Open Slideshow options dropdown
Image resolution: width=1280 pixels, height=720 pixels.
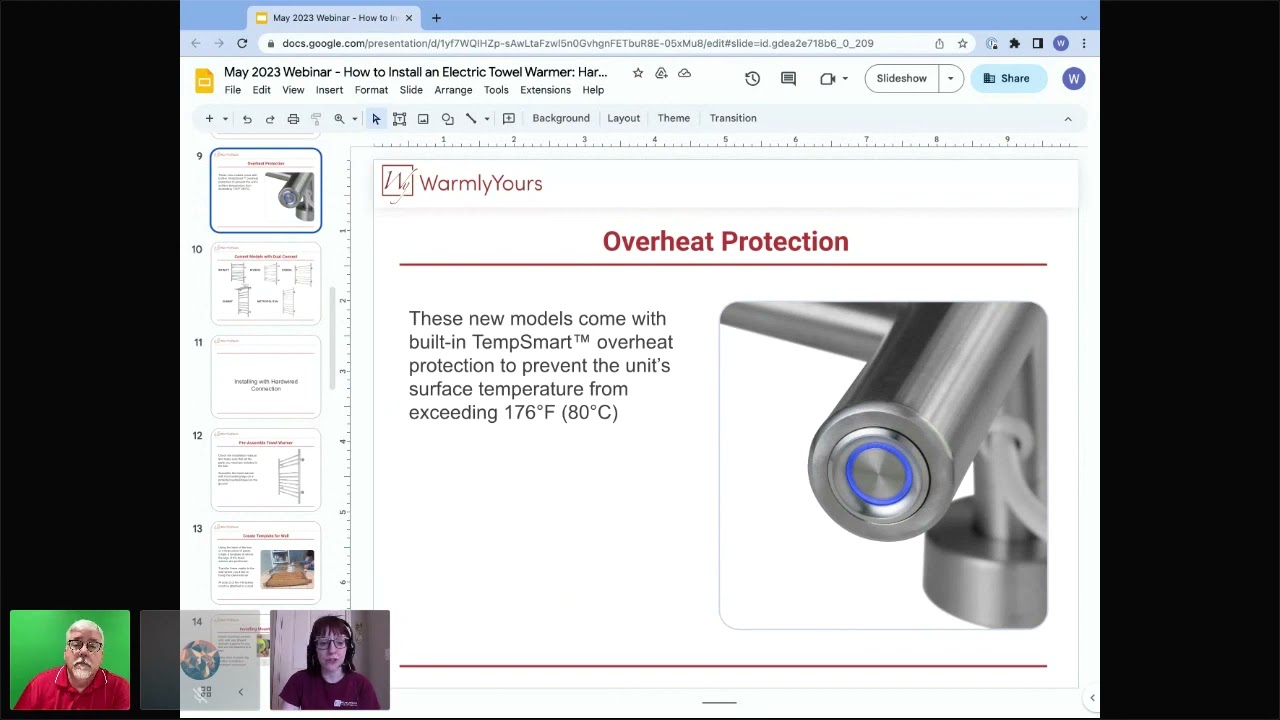click(x=950, y=78)
